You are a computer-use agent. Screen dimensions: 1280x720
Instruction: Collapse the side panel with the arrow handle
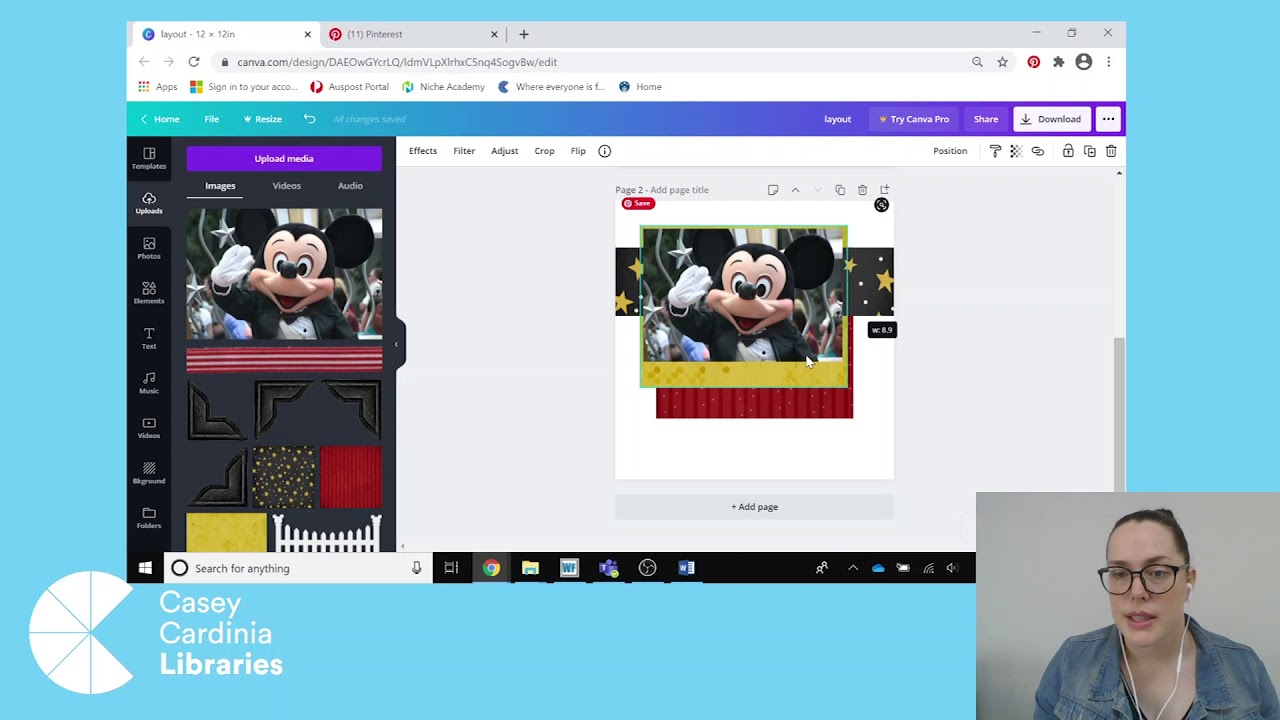(396, 345)
